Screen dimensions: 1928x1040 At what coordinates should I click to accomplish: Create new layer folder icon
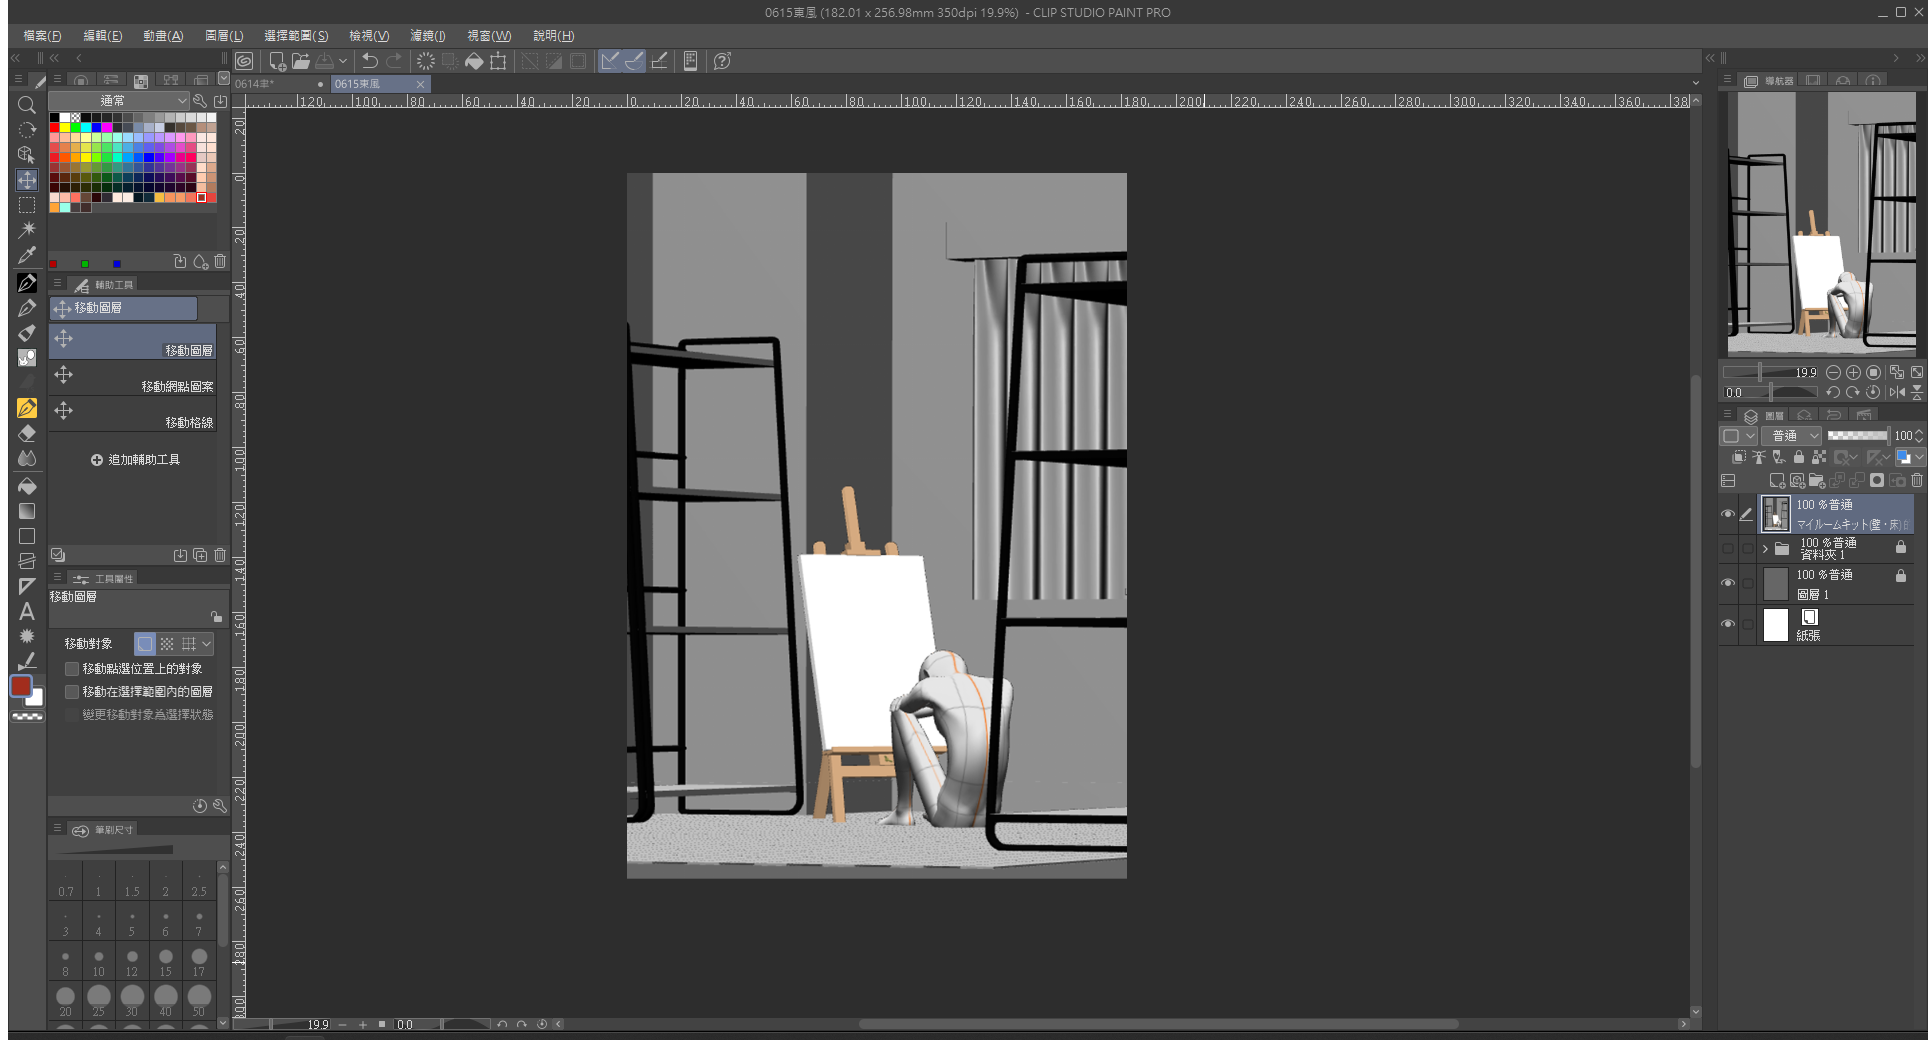[x=1817, y=481]
